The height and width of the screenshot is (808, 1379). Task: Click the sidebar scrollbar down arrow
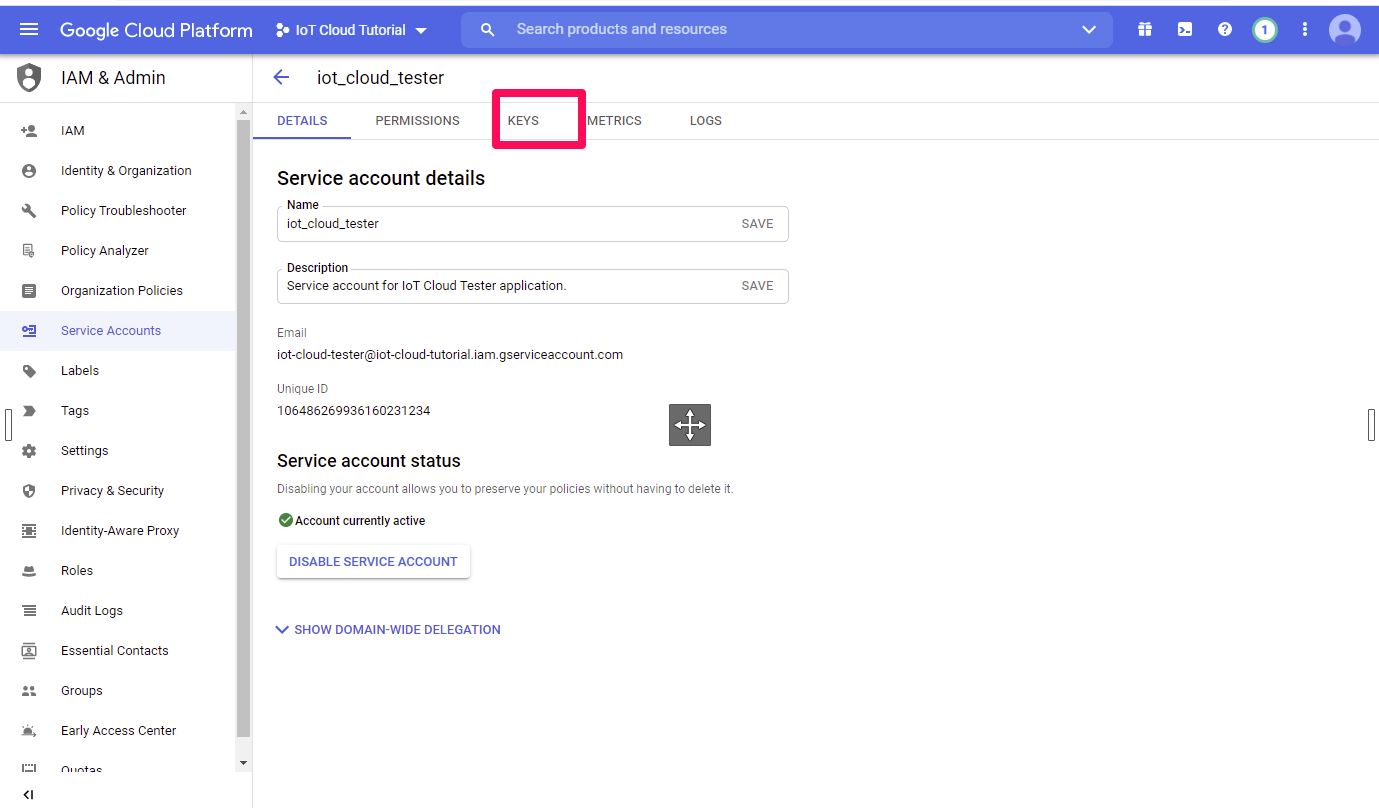tap(243, 763)
